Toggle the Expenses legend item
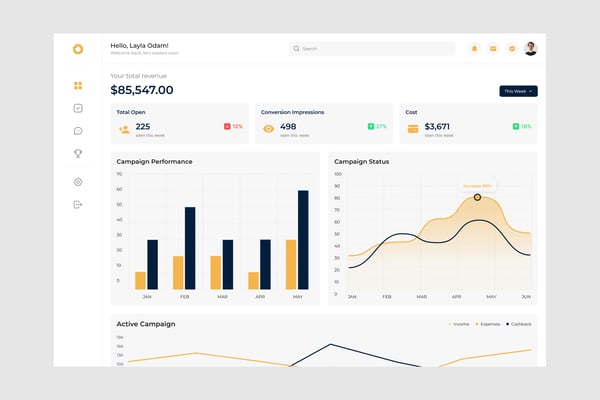 [x=488, y=324]
